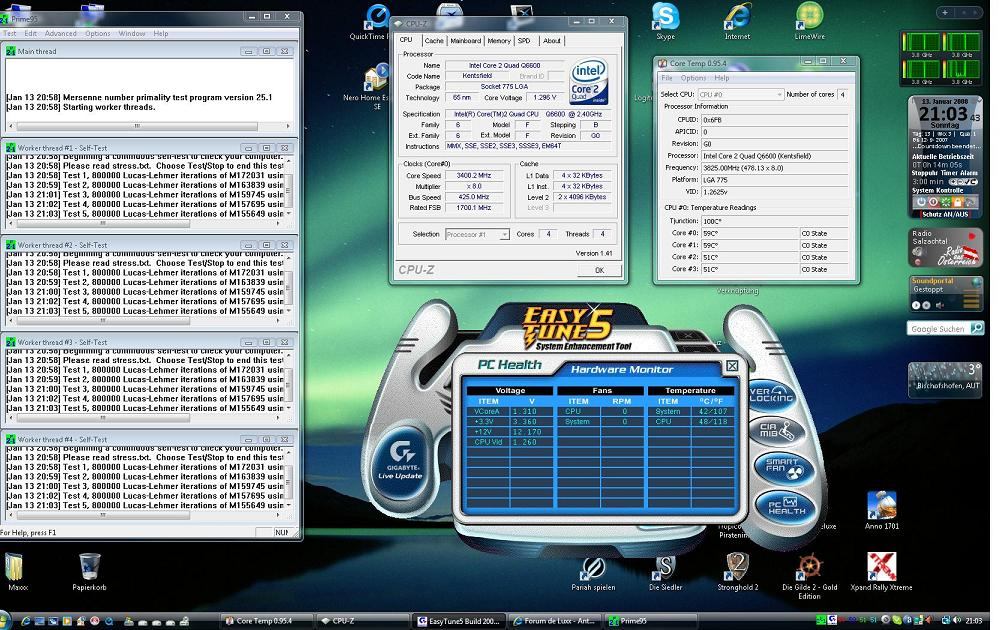This screenshot has height=630, width=1008.
Task: Open the QuickTime Player desktop icon
Action: tap(375, 21)
